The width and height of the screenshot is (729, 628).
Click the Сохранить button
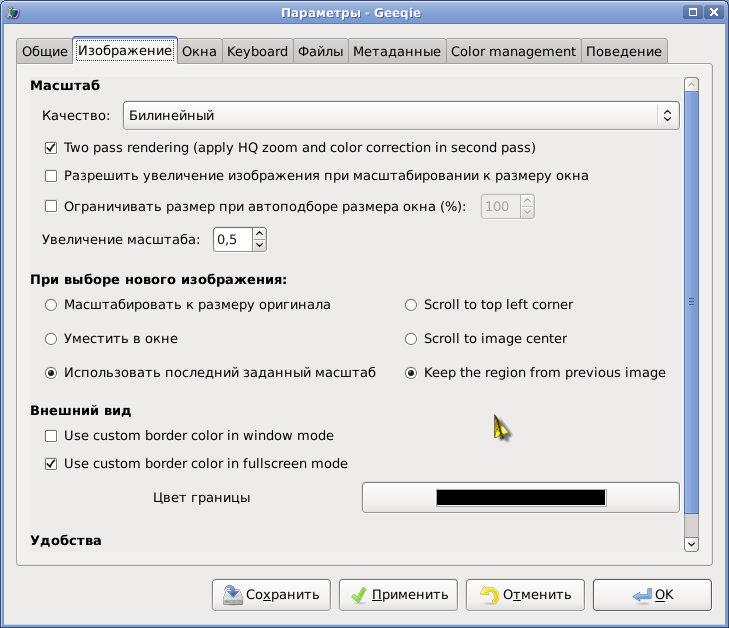pos(271,595)
